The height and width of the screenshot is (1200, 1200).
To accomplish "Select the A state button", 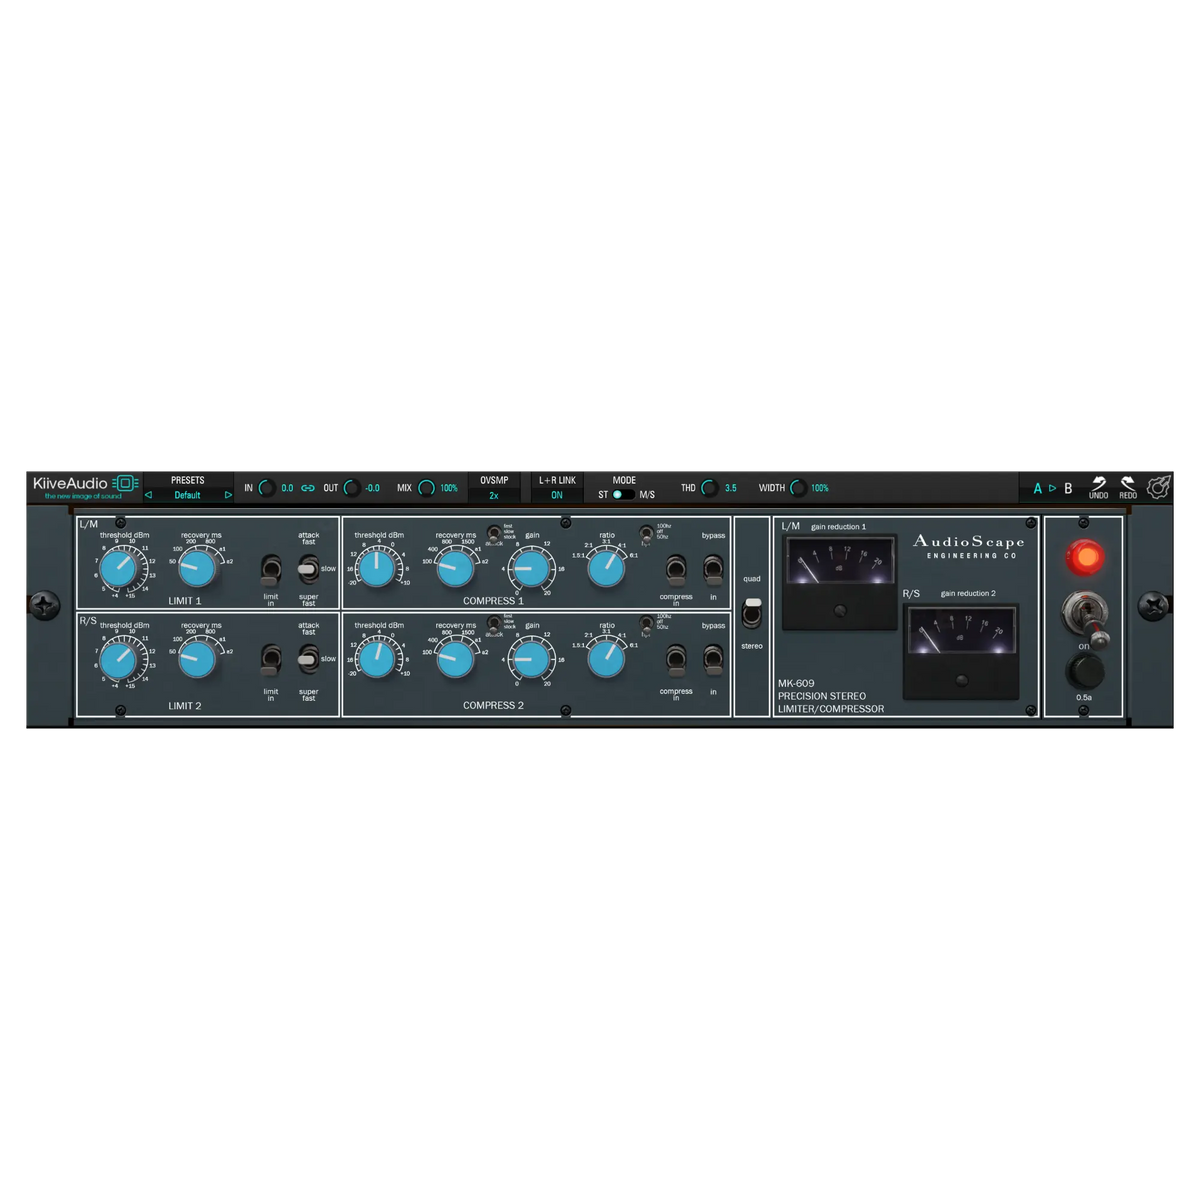I will tap(1037, 488).
